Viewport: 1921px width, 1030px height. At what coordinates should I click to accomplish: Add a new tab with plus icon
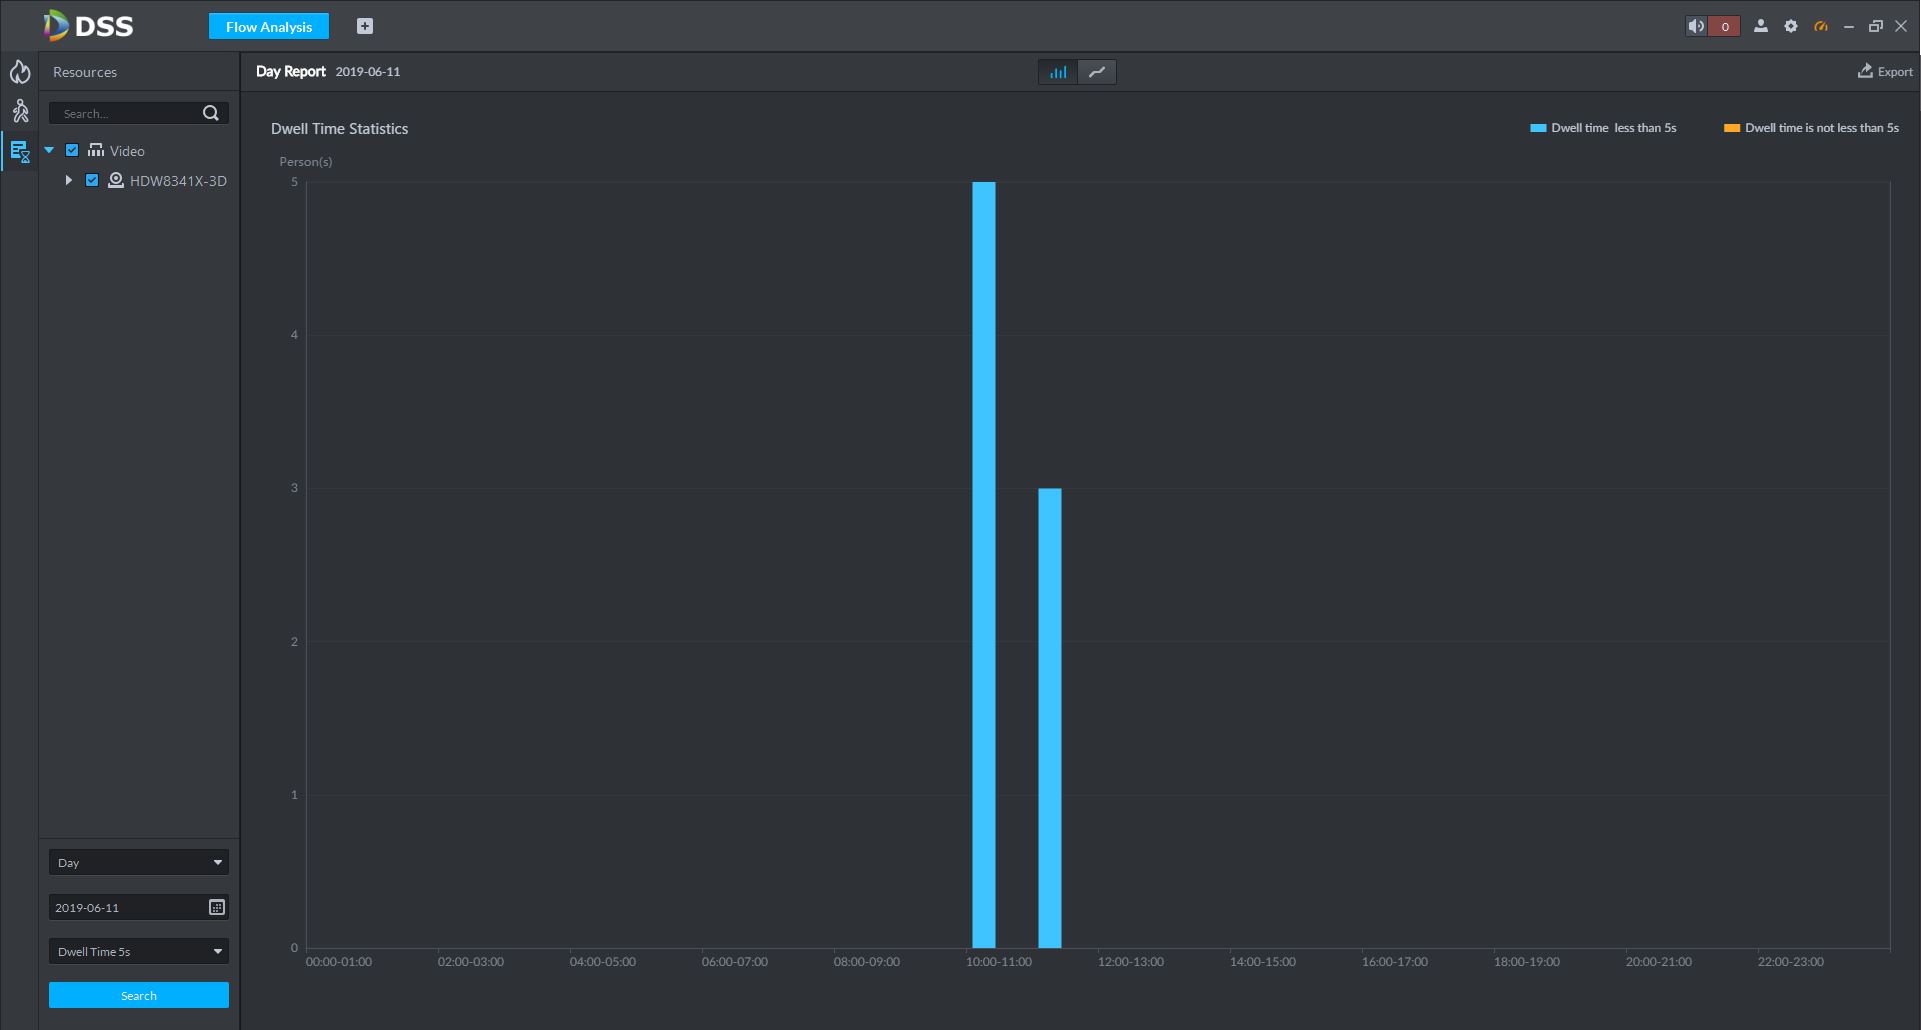click(x=365, y=26)
